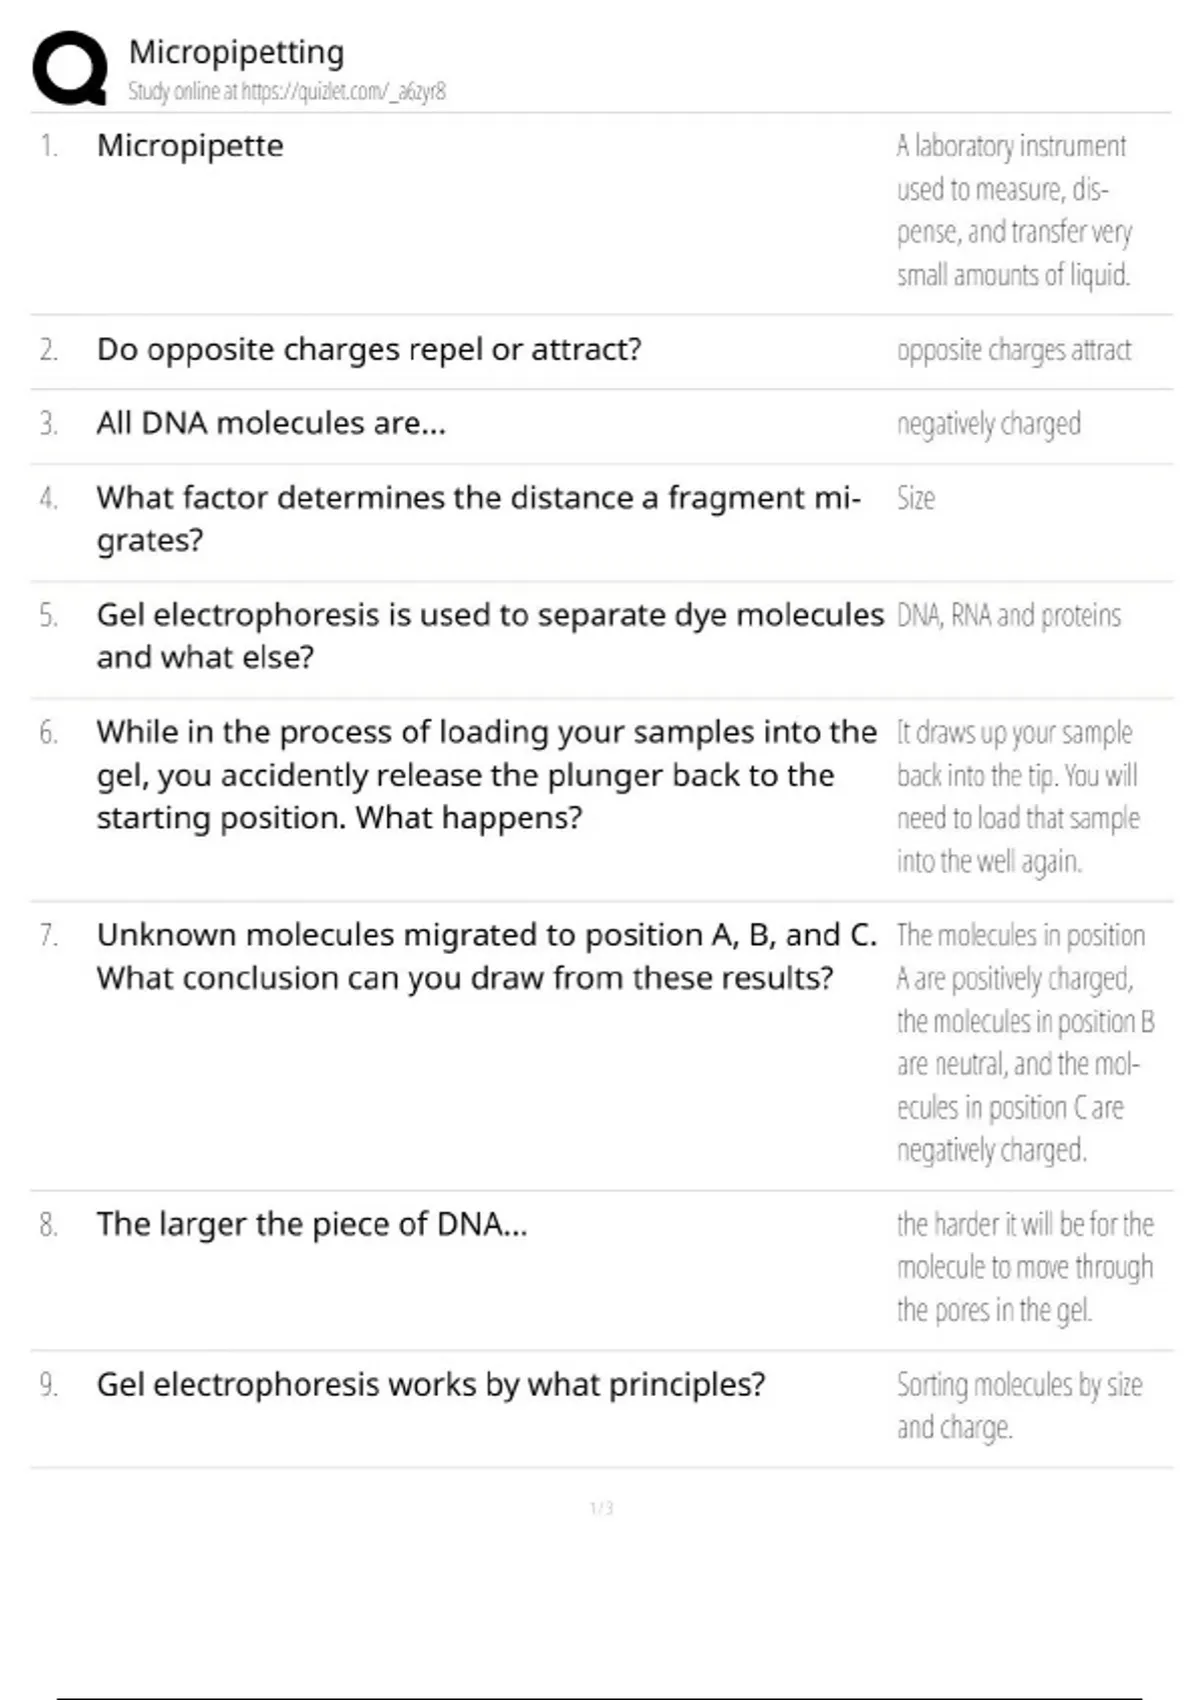The height and width of the screenshot is (1700, 1200).
Task: Click the 1/3 page number indicator
Action: [x=601, y=1508]
